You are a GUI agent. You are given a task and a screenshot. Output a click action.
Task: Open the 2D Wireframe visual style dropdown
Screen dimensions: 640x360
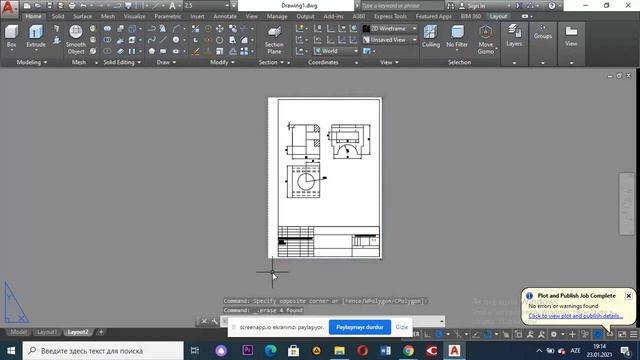390,29
